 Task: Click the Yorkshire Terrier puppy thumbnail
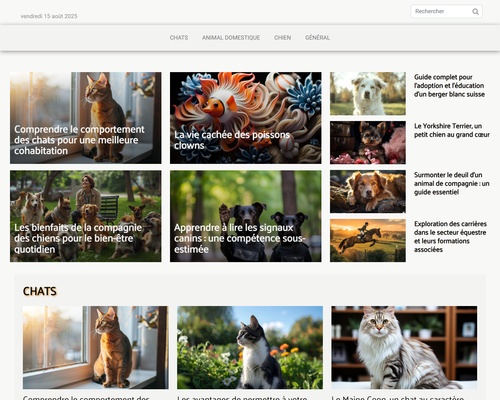pos(368,143)
